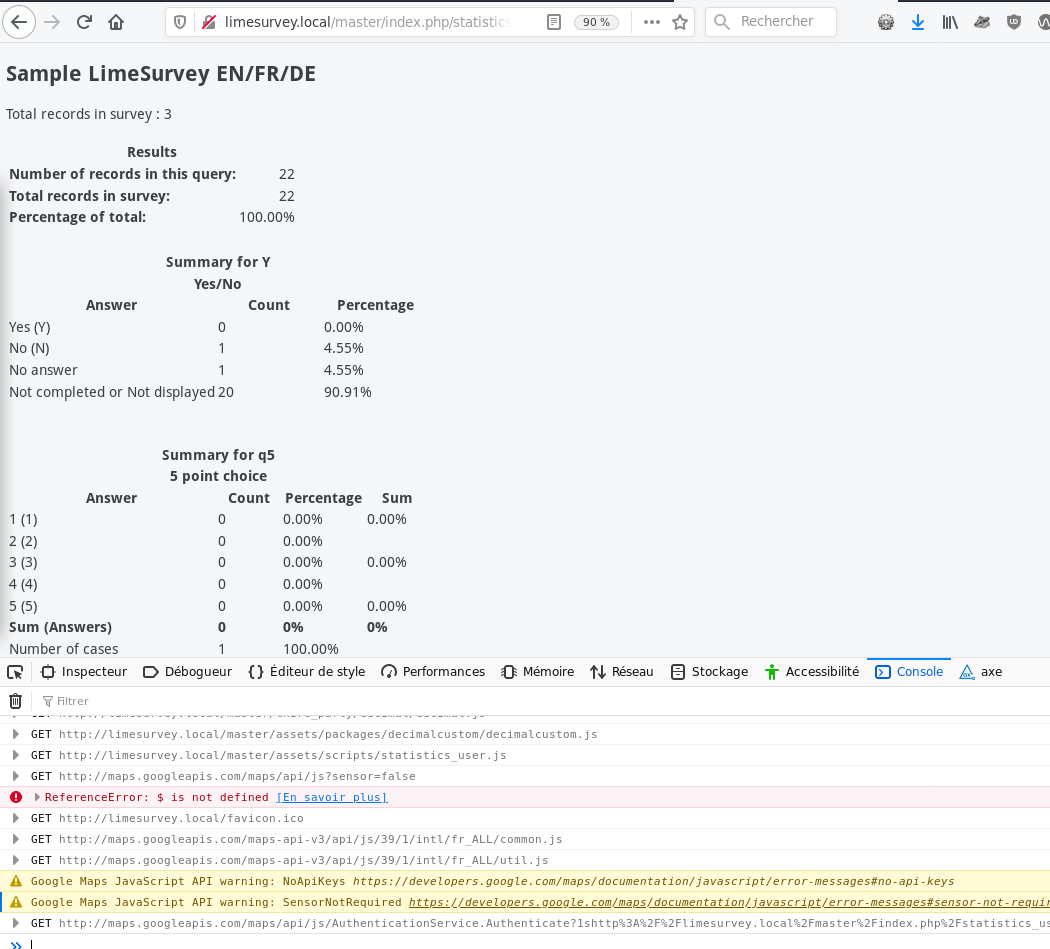Open the downloads arrow in toolbar
The image size is (1050, 949).
coord(918,22)
